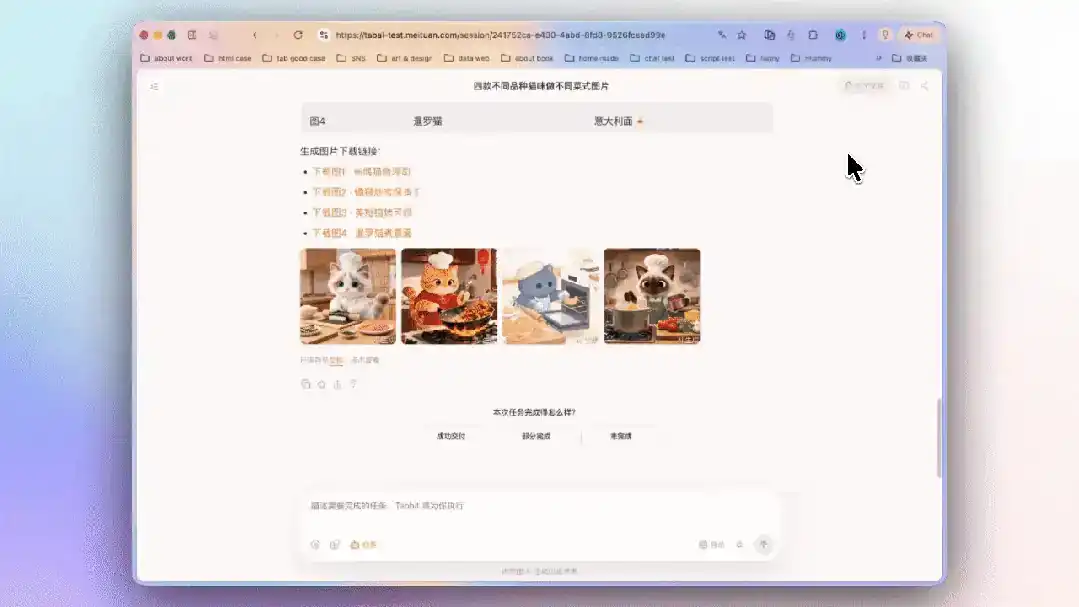Click the small icon left of the send button
The height and width of the screenshot is (607, 1079).
(740, 544)
